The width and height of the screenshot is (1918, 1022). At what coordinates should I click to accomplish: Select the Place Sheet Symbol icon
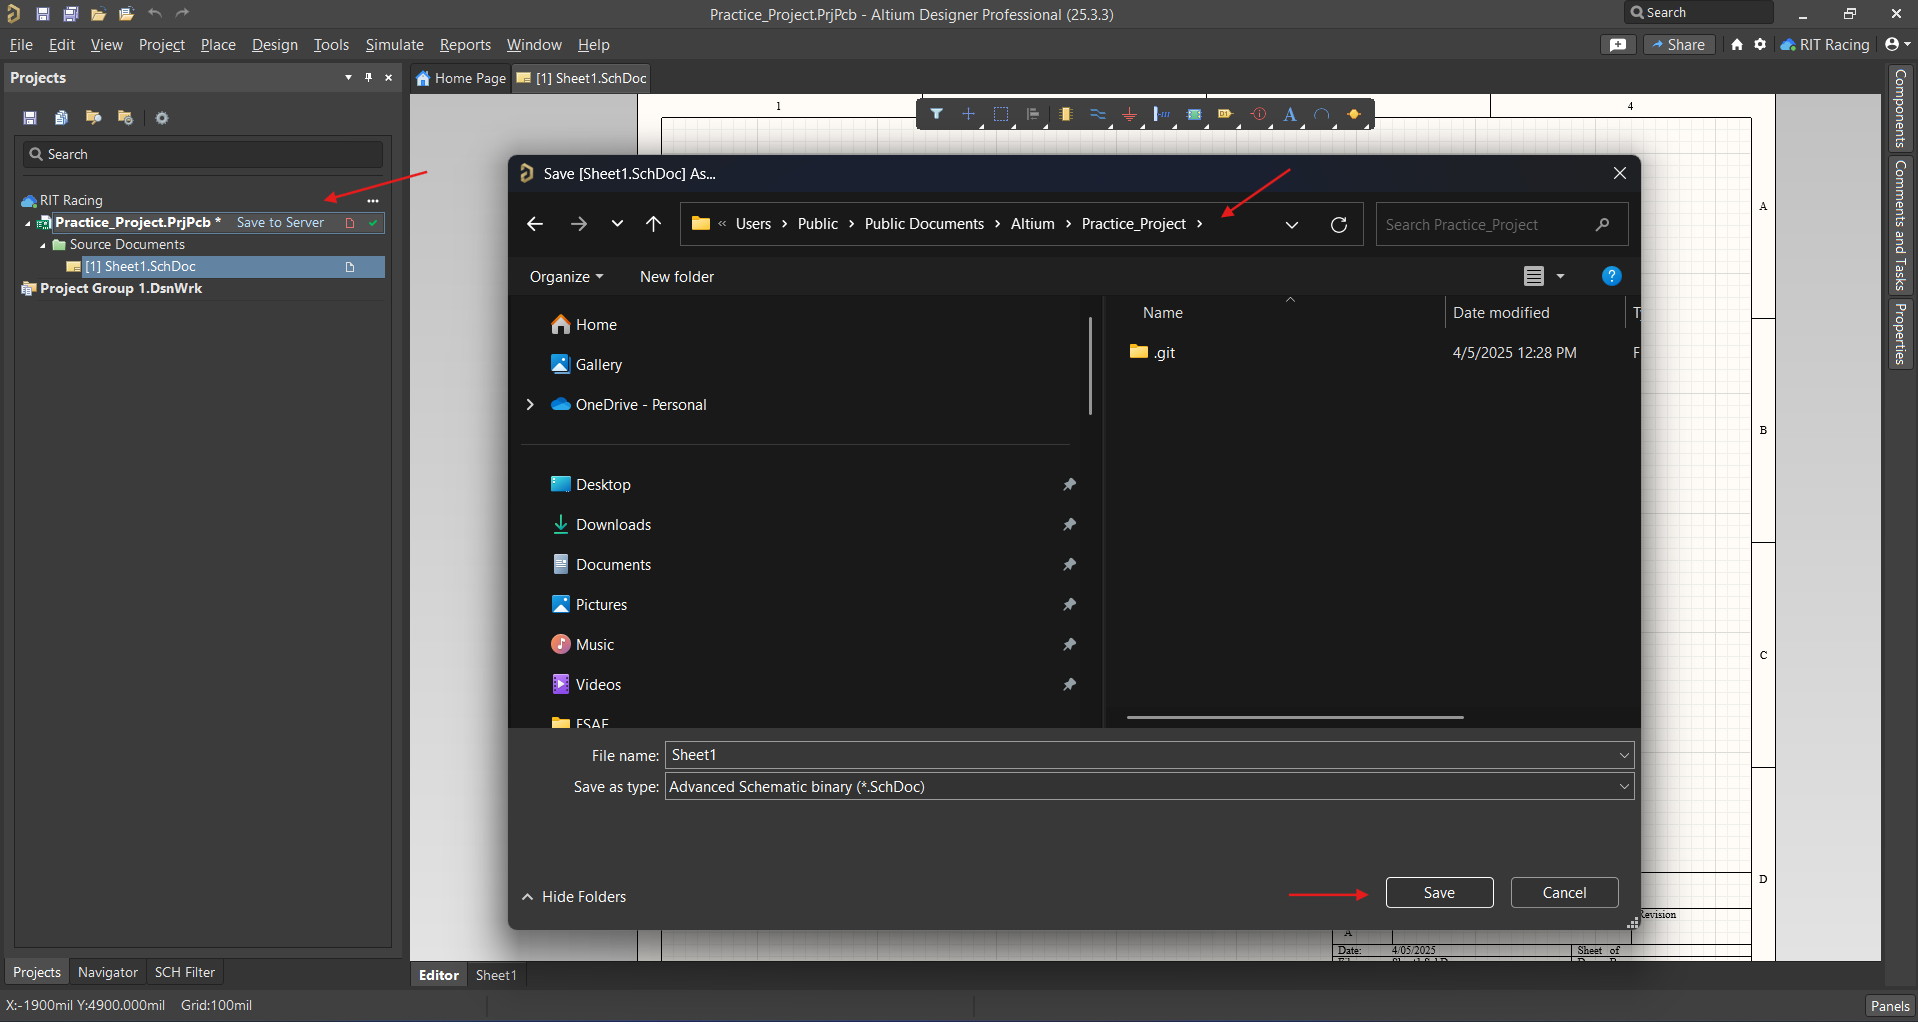tap(1194, 114)
